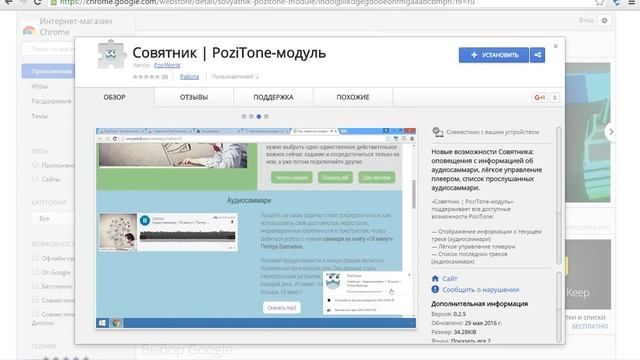
Task: Open the Поддержка tab
Action: 273,97
